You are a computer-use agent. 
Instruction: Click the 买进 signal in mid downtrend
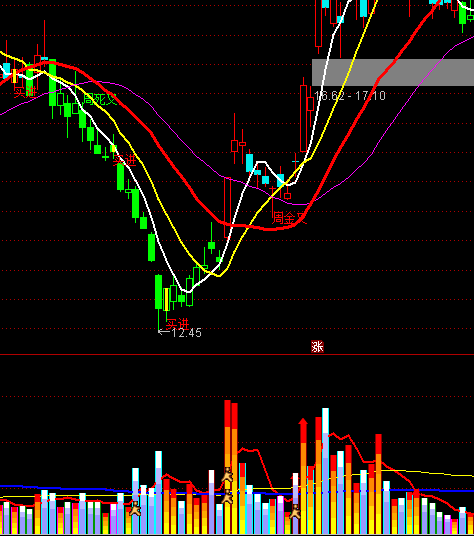[125, 160]
